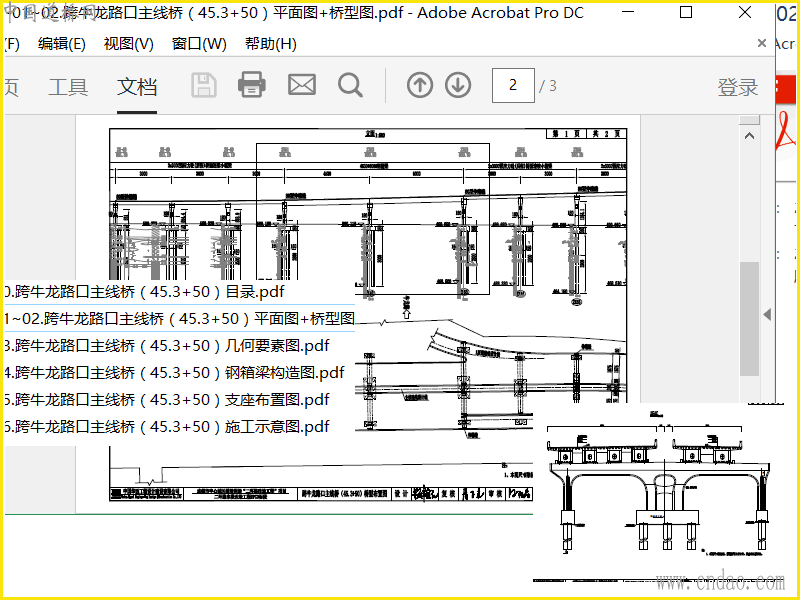Click the page number input field
The width and height of the screenshot is (800, 600).
point(513,85)
